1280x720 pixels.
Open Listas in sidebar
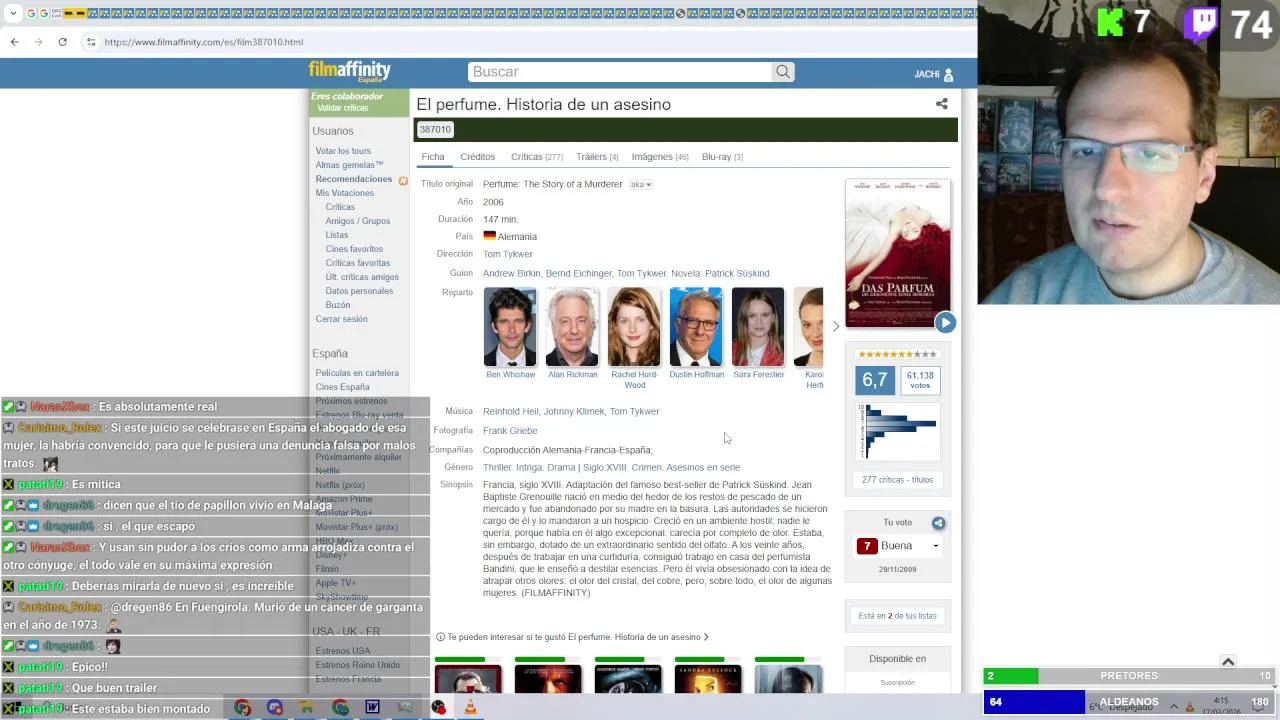(337, 235)
